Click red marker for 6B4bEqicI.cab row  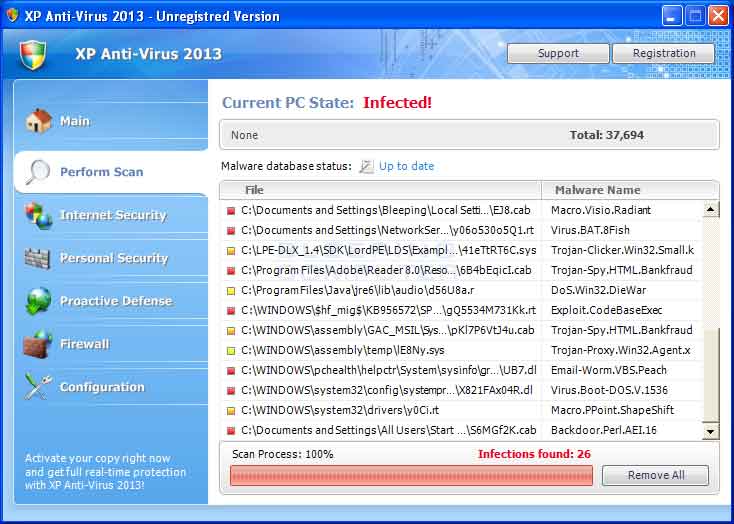click(x=230, y=271)
